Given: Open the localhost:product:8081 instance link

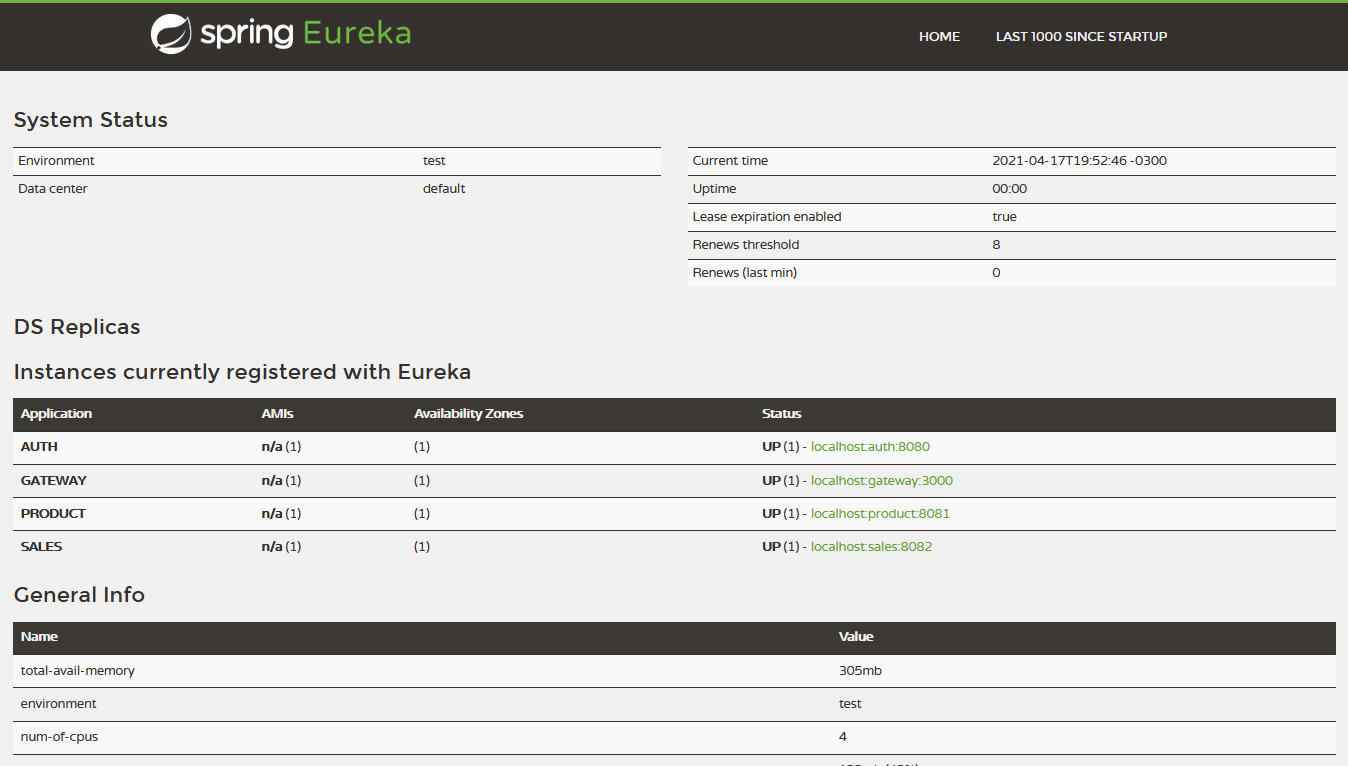Looking at the screenshot, I should pos(880,514).
